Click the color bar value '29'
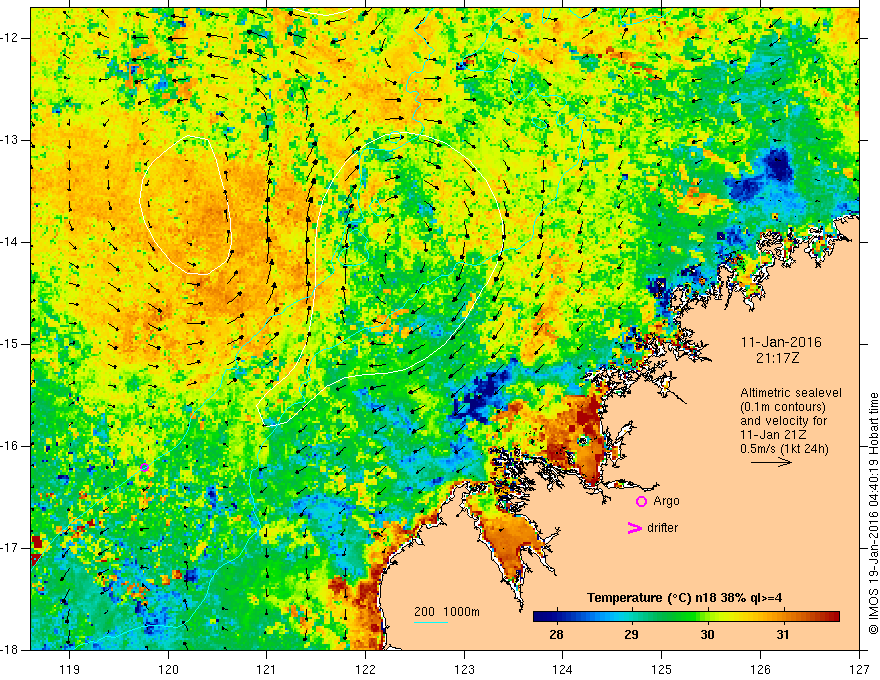The height and width of the screenshot is (680, 880). click(x=631, y=635)
